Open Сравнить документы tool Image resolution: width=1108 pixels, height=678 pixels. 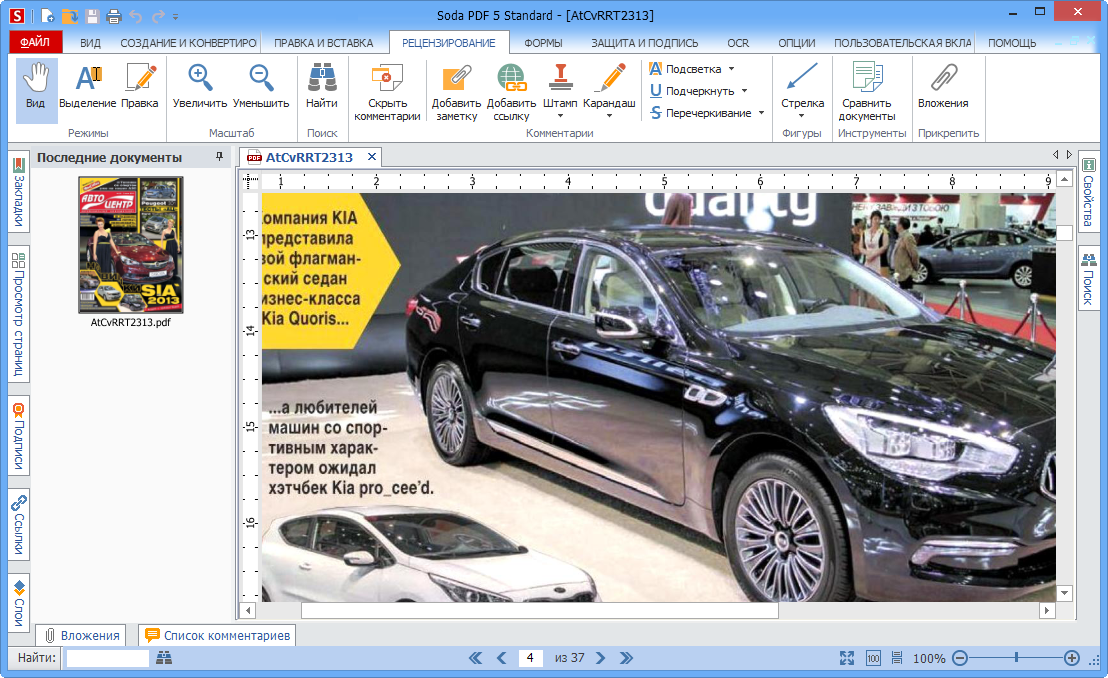[867, 93]
